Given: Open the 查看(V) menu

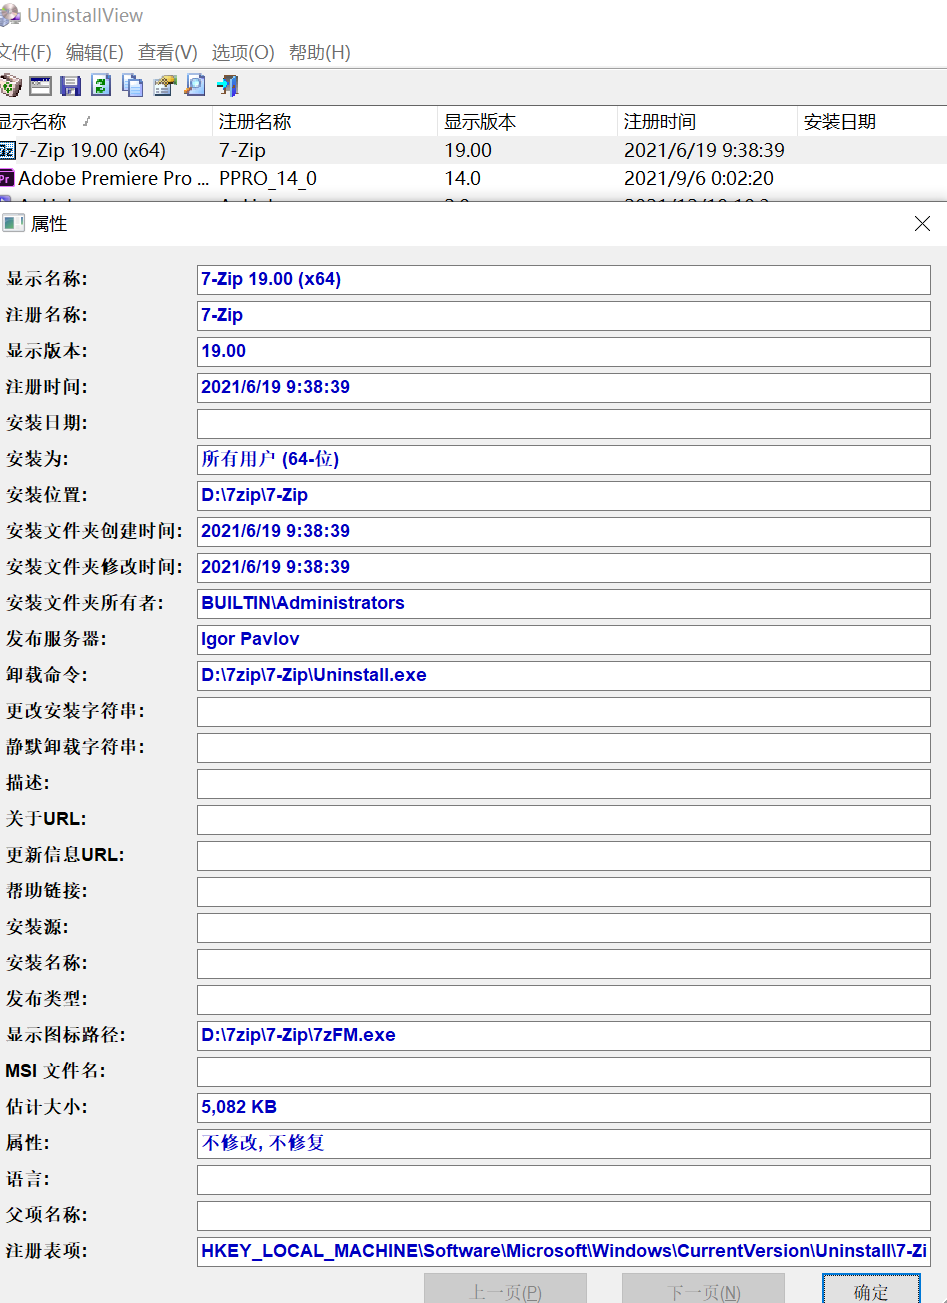Looking at the screenshot, I should coord(168,52).
